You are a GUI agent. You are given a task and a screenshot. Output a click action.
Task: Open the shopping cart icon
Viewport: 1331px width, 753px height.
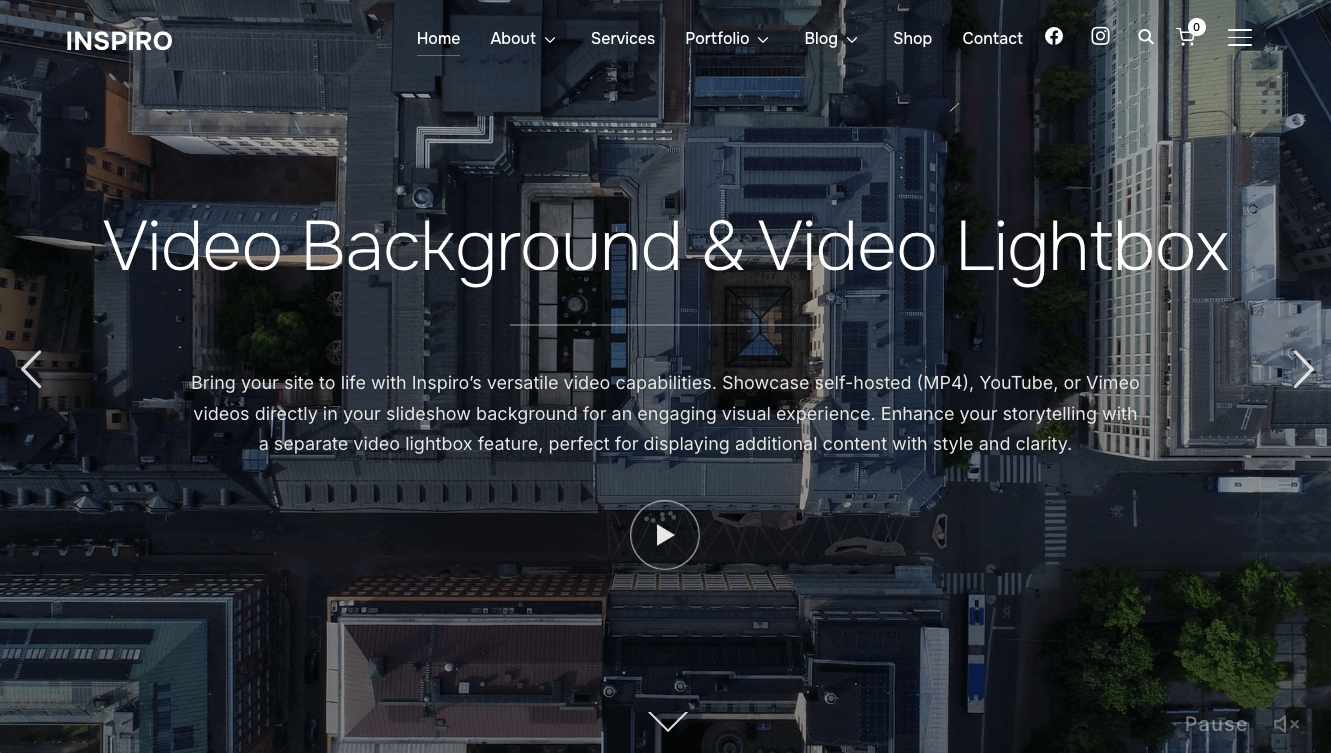click(x=1187, y=38)
